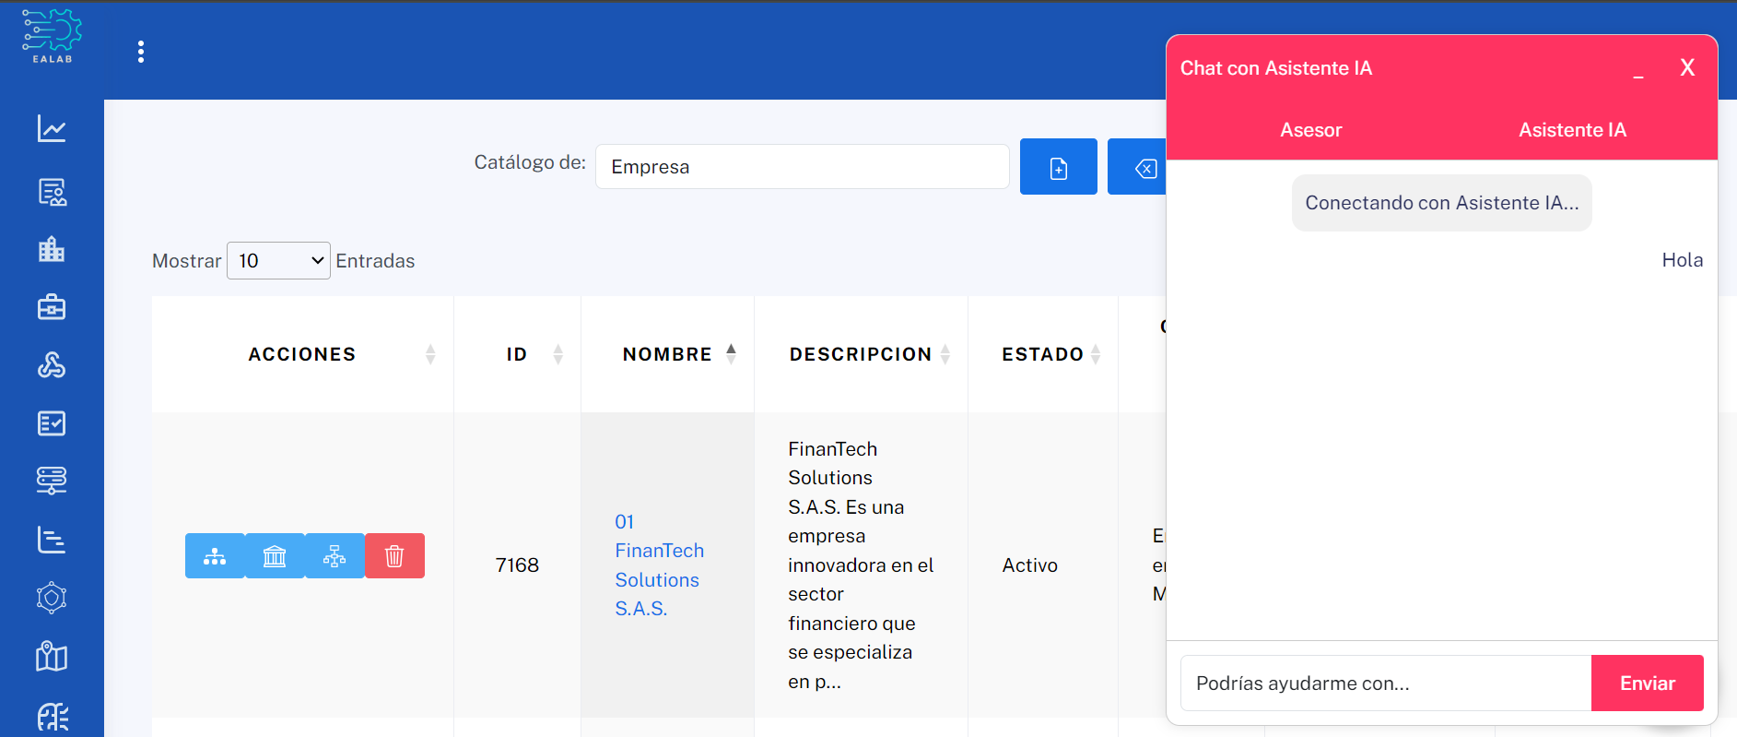Sort table by ID column
Screen dimensions: 1737x737
pos(517,354)
